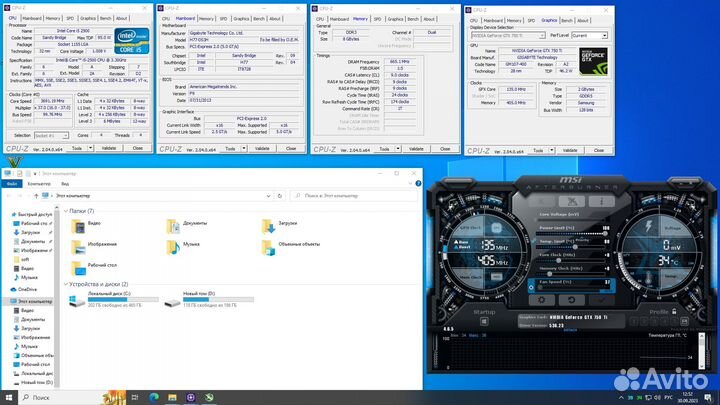Expand the Explorer ribbon chevron
Screen dimensions: 720x405
pos(410,184)
